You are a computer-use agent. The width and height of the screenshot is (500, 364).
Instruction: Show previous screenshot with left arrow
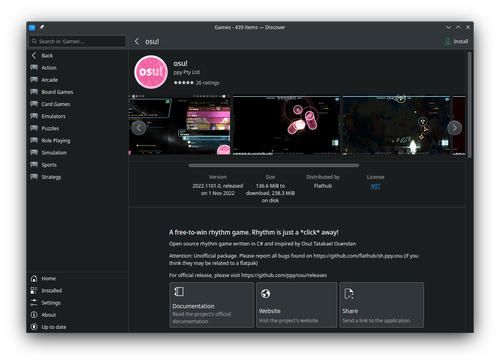click(139, 128)
